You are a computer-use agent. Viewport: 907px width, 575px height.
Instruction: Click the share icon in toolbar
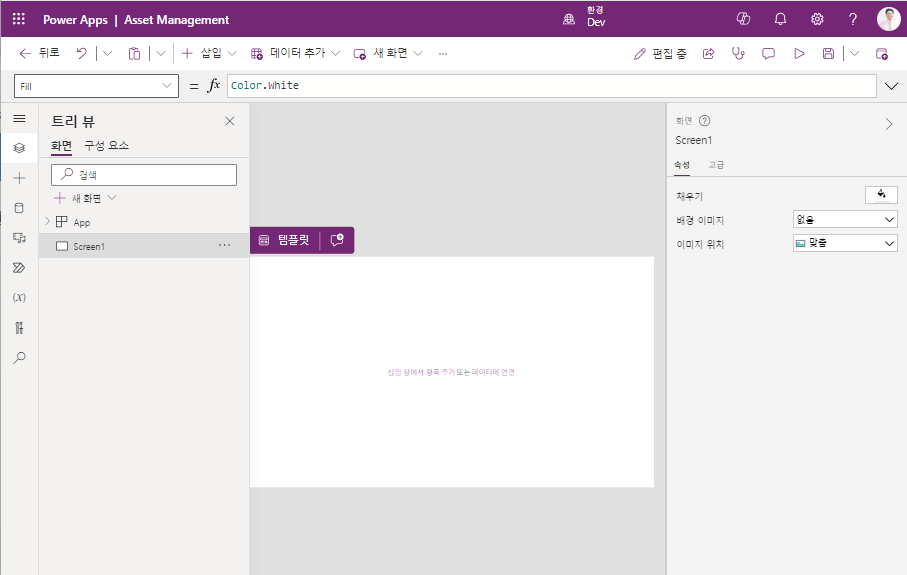(x=709, y=53)
